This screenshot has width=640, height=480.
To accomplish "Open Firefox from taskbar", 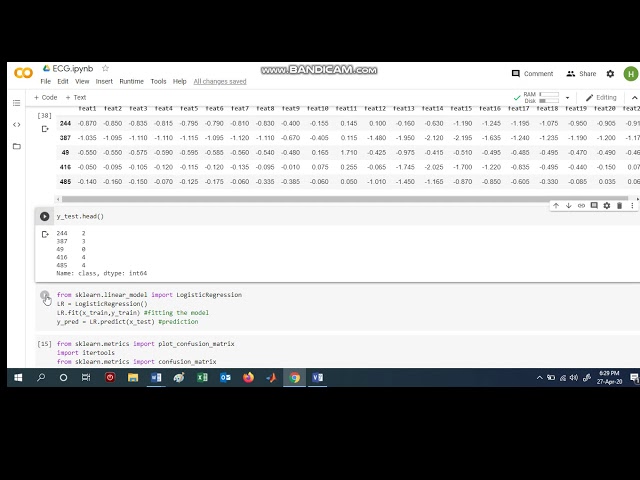I will tap(248, 378).
